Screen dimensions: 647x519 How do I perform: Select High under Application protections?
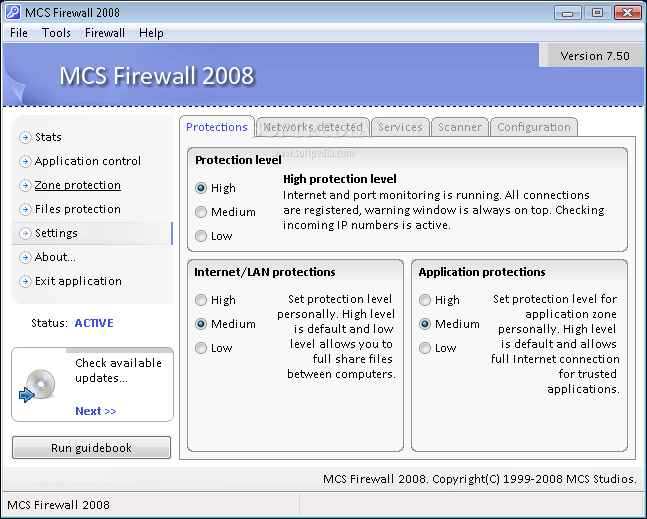[425, 300]
